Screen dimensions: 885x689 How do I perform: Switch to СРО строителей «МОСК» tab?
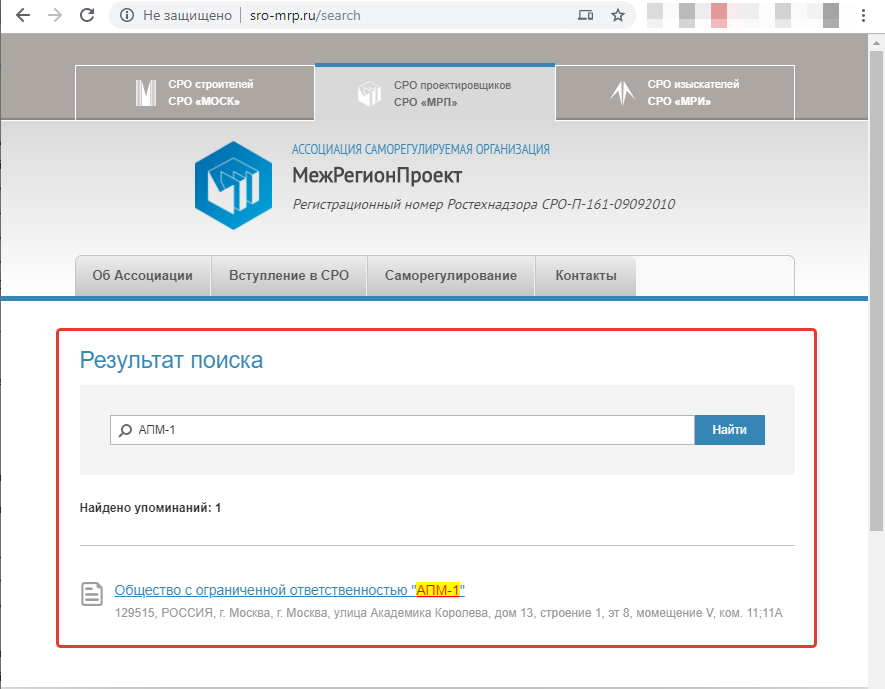point(195,93)
